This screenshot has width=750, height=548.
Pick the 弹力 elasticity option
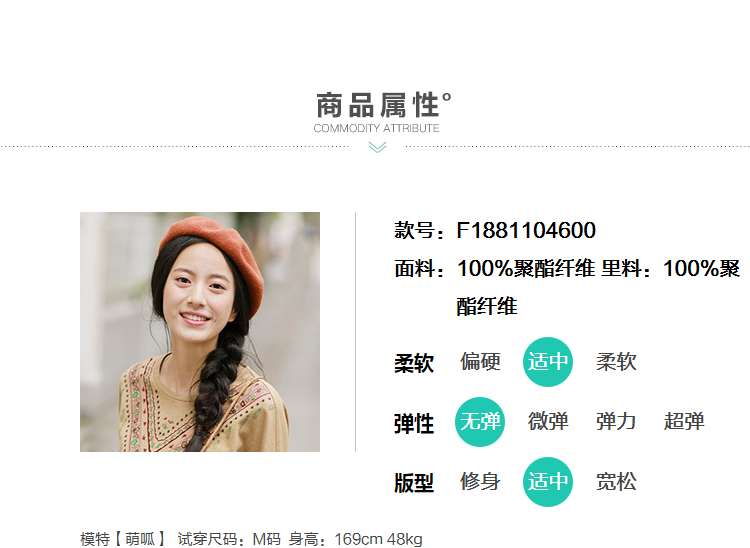[616, 422]
